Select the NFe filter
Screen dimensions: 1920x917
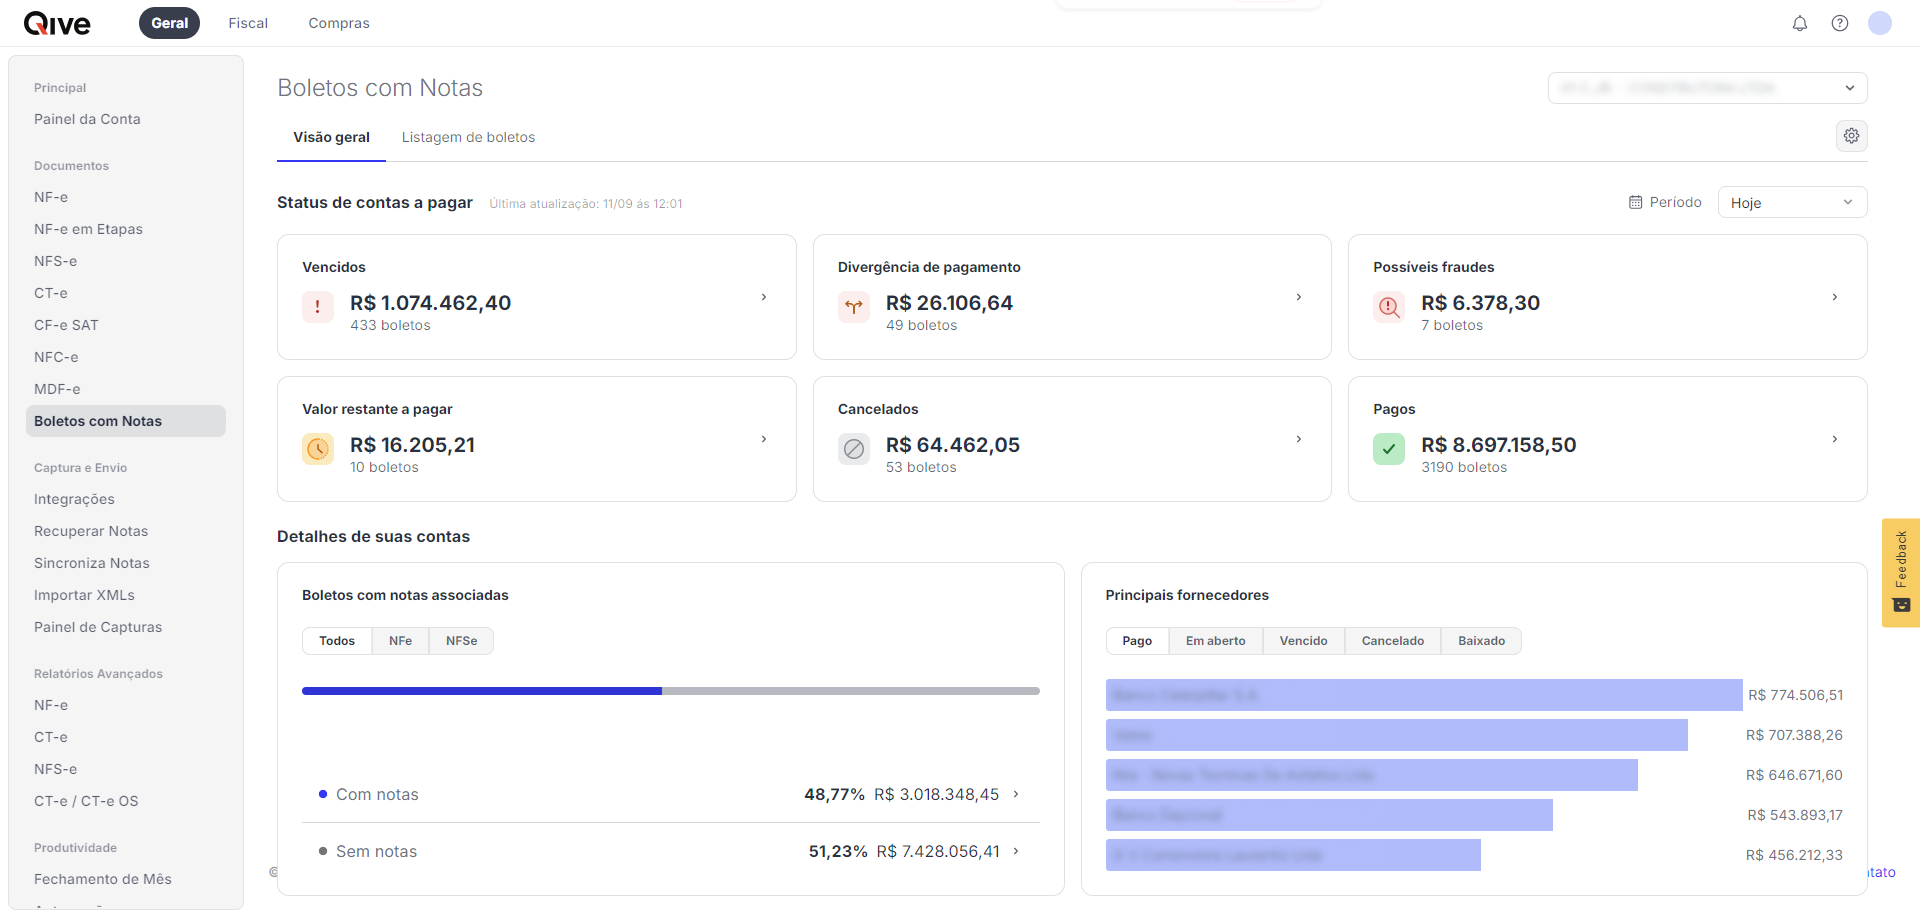tap(400, 641)
